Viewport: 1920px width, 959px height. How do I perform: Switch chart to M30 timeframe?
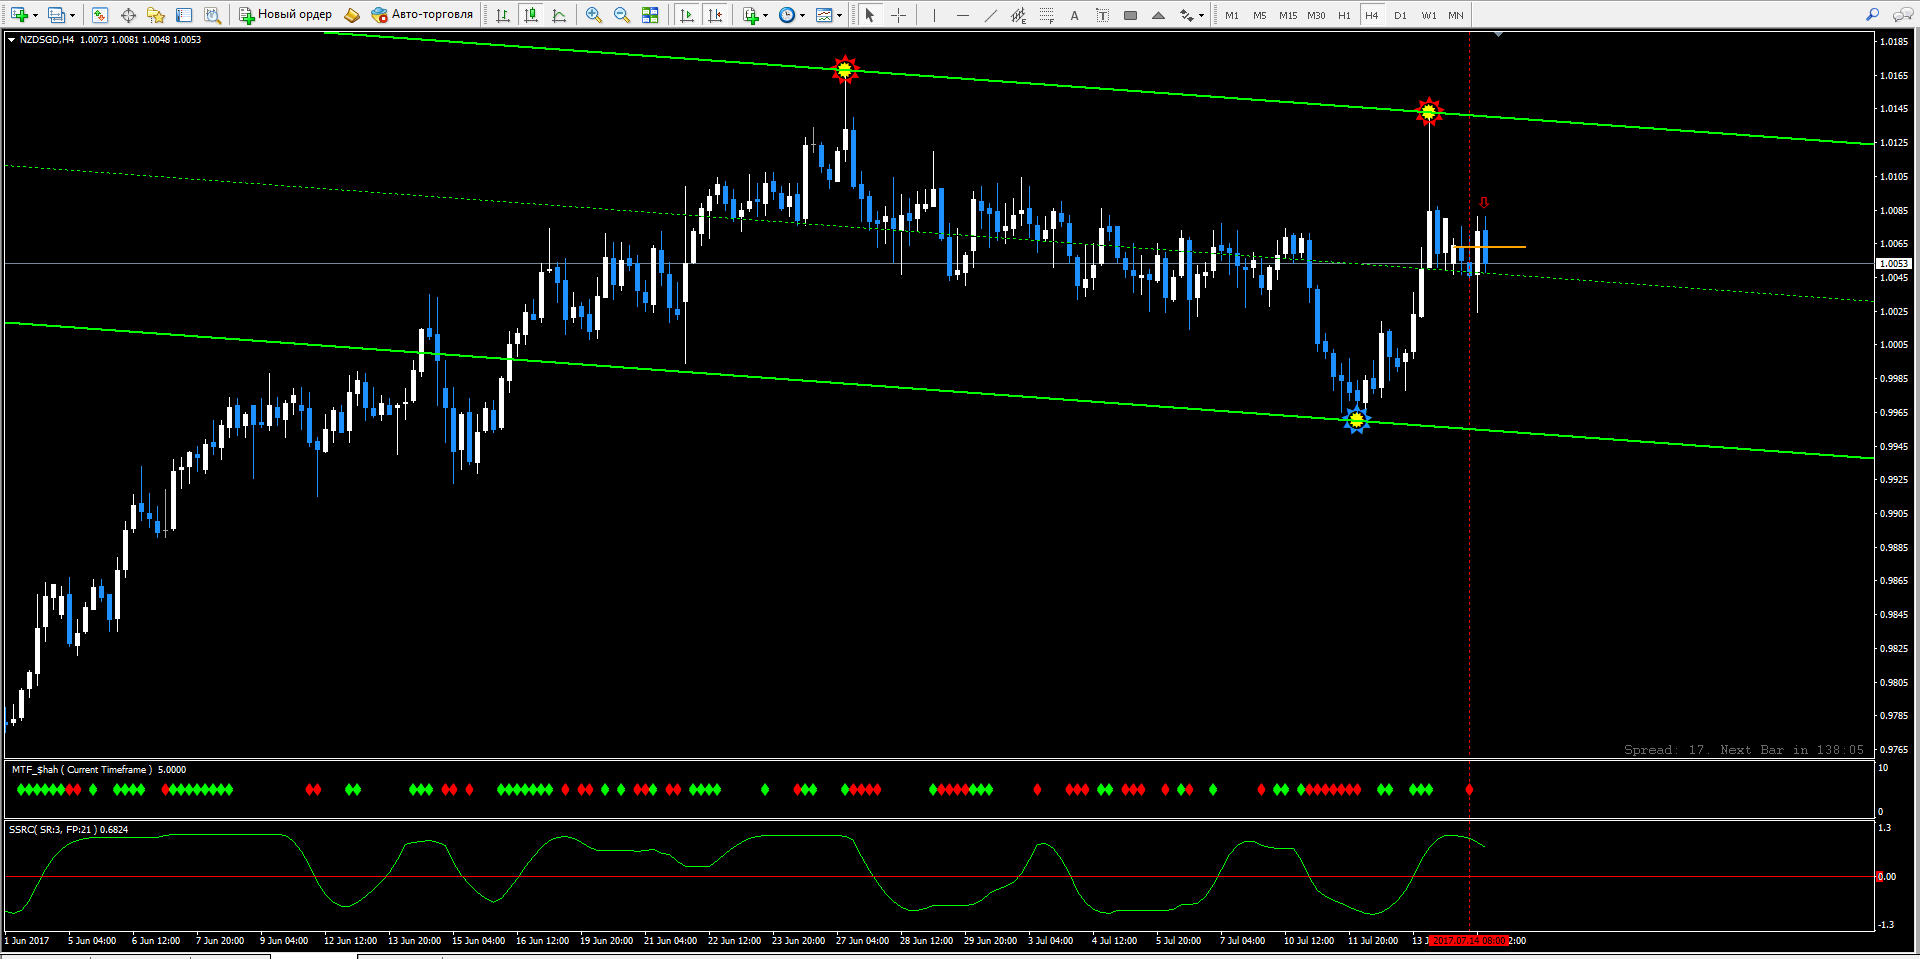pos(1316,15)
